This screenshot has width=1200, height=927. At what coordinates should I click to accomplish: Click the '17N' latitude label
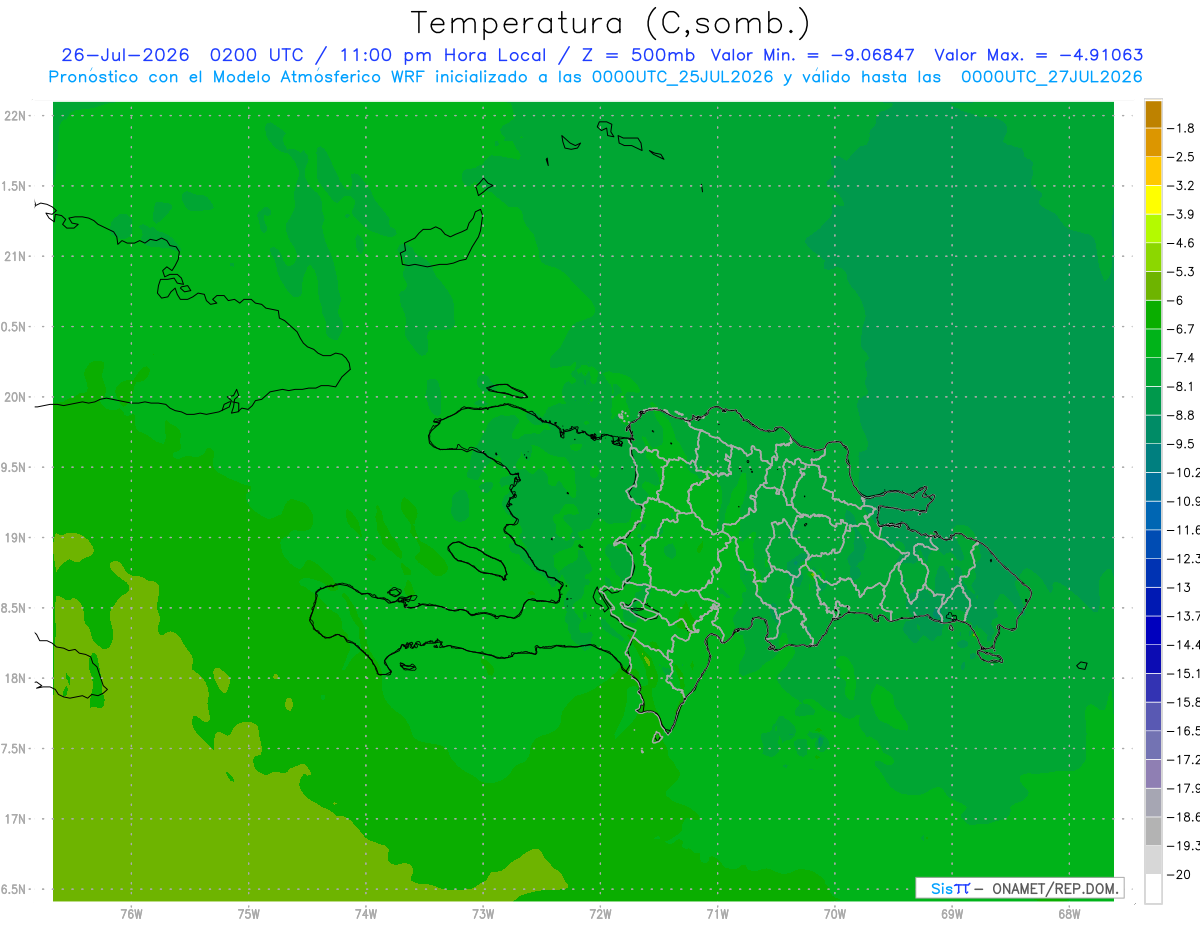point(17,819)
